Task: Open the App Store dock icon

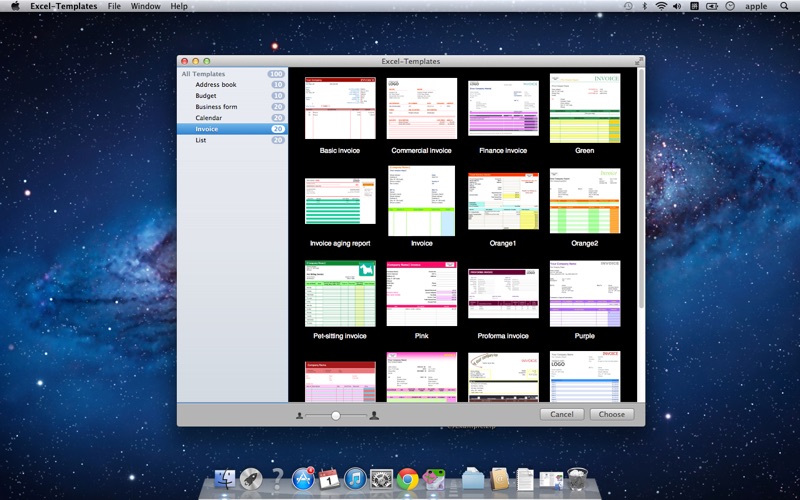Action: pos(303,480)
